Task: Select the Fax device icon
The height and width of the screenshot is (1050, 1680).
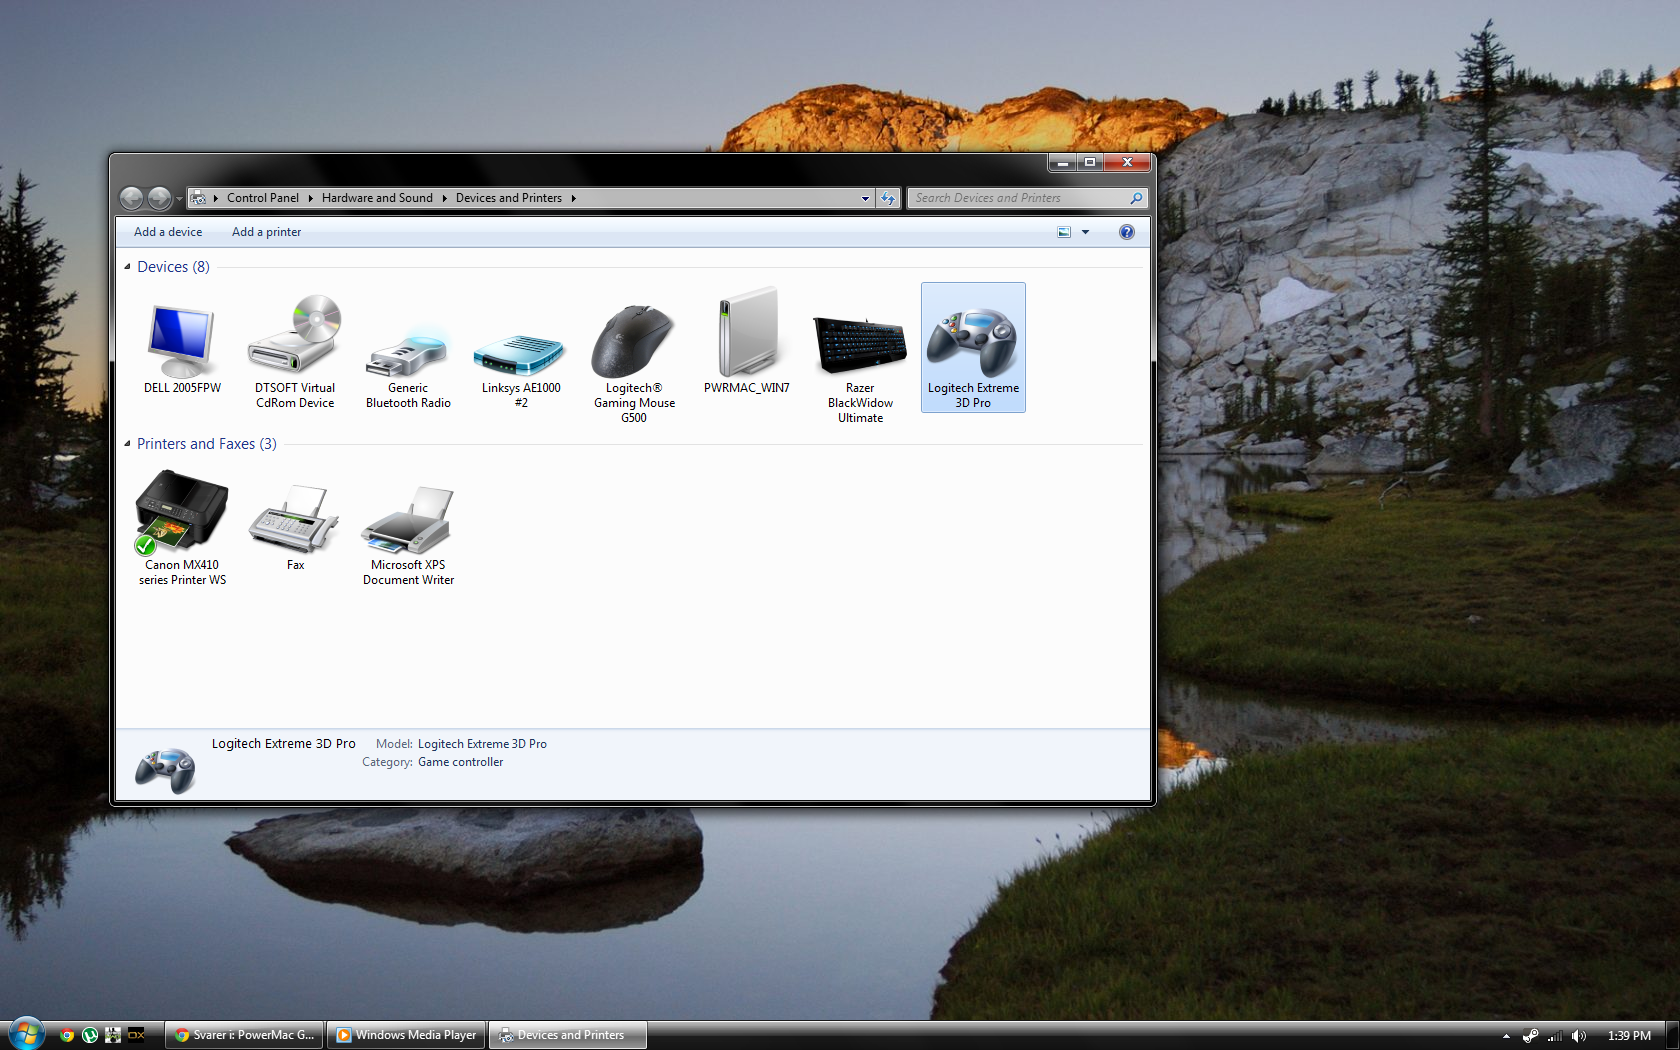Action: point(295,528)
